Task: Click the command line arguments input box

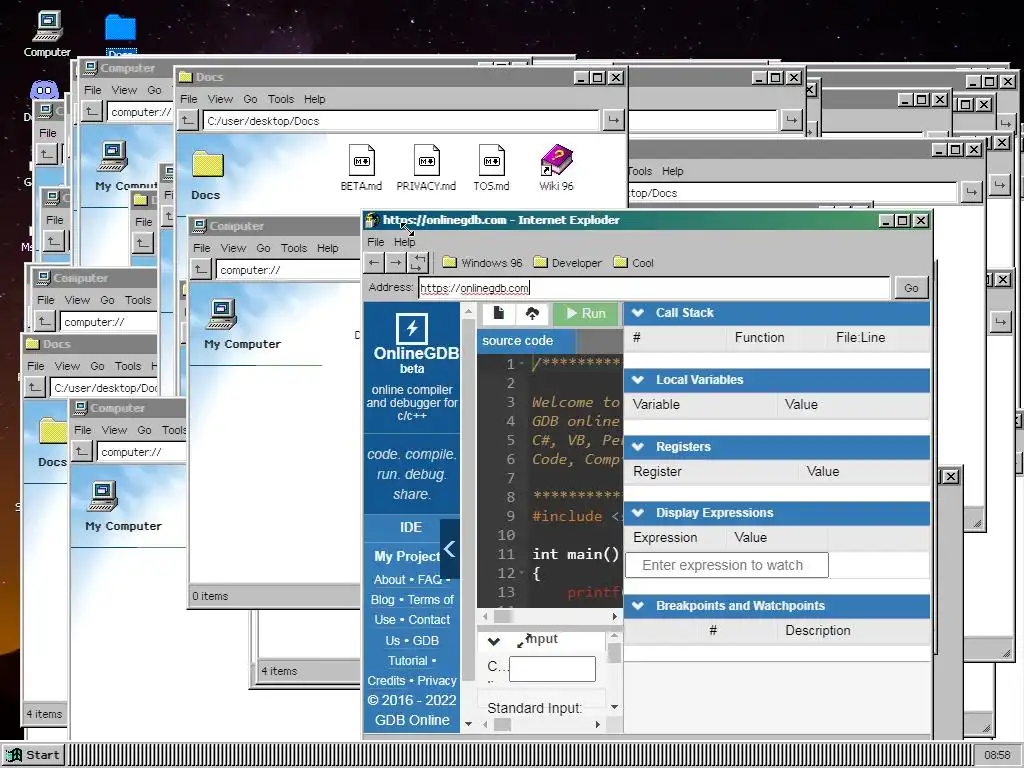Action: tap(552, 669)
